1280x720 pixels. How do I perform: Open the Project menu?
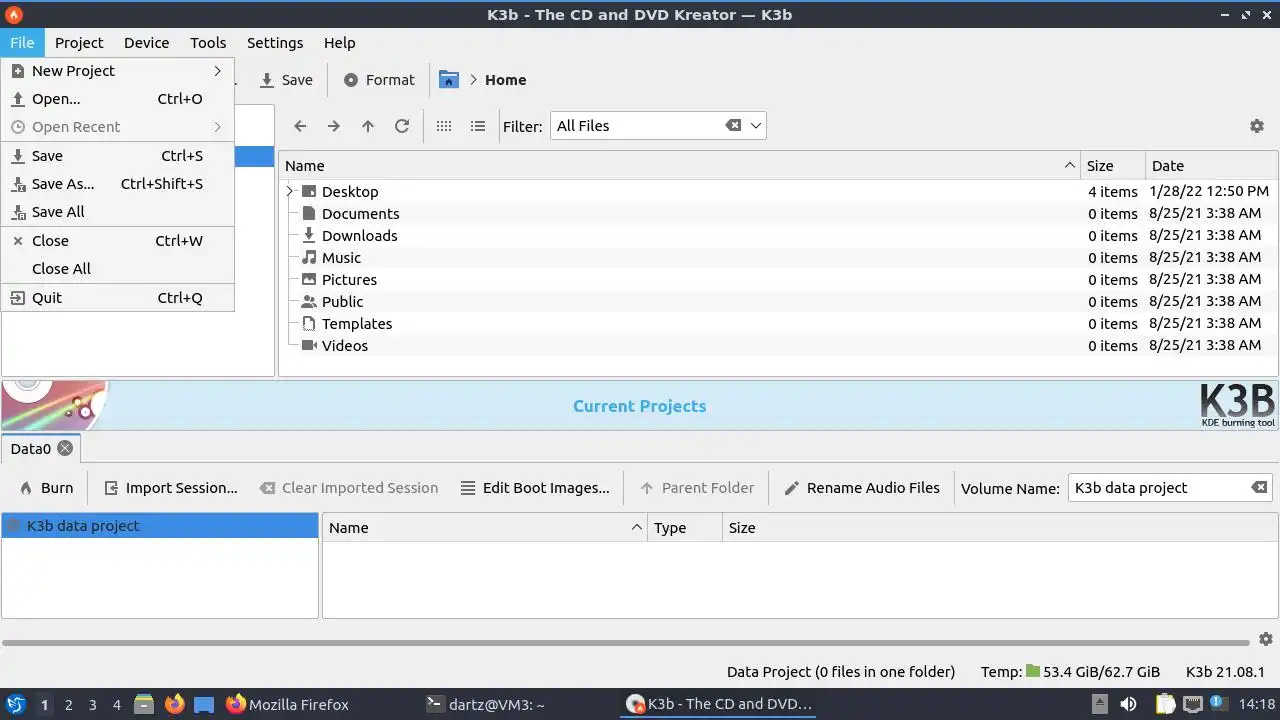(79, 43)
